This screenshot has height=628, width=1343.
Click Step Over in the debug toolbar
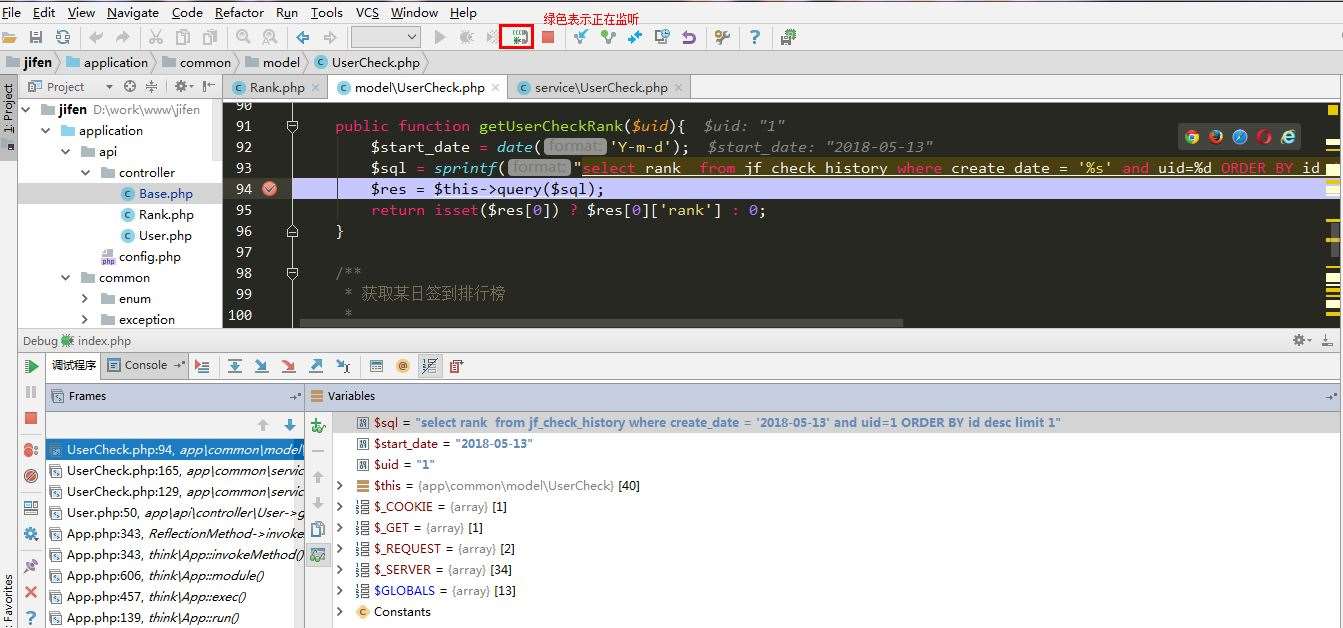235,366
